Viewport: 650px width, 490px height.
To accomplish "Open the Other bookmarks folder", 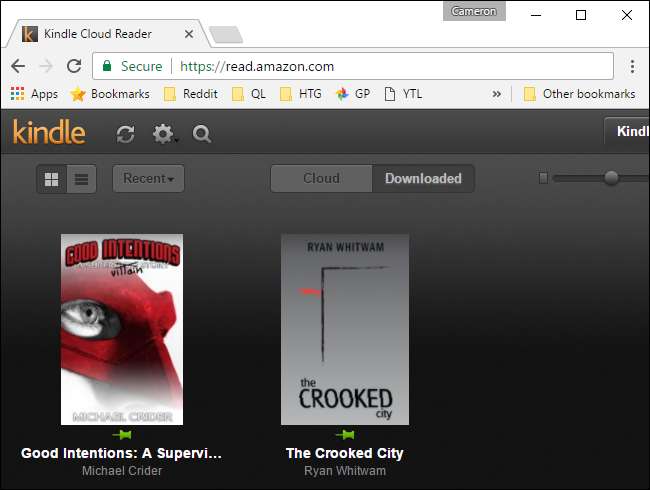I will coord(580,94).
